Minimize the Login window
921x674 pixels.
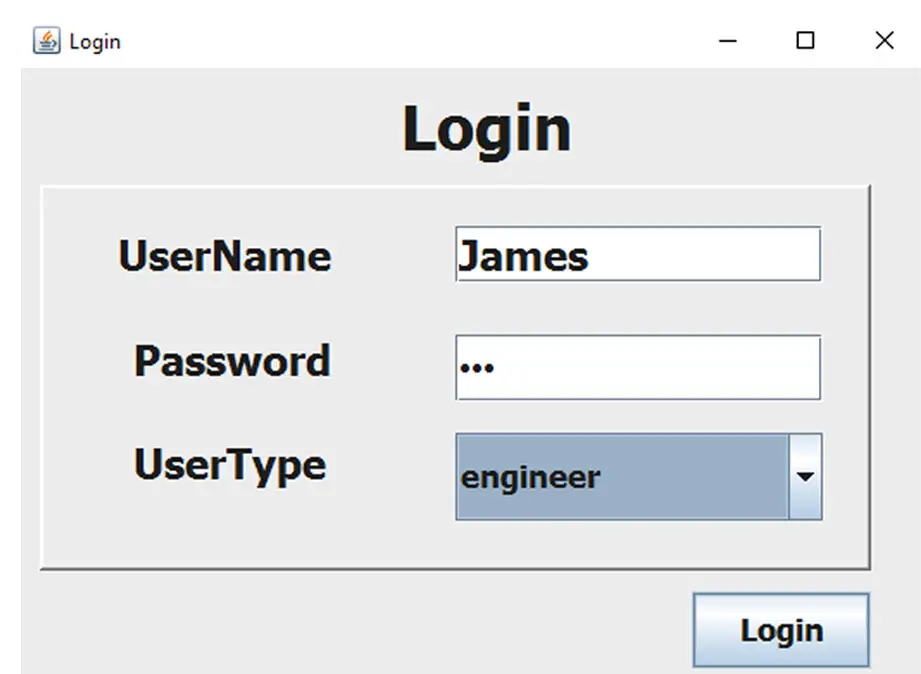(x=726, y=41)
